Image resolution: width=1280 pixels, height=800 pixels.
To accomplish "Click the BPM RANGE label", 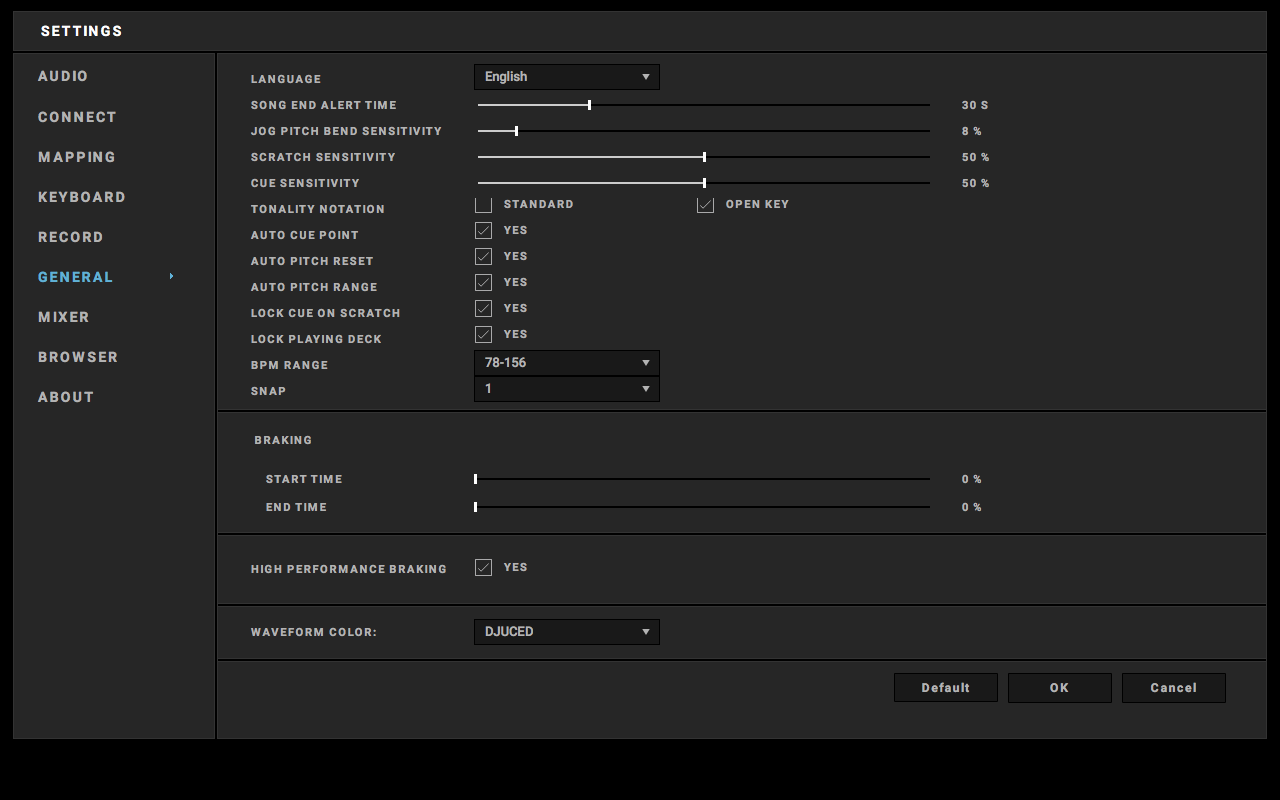I will point(290,365).
